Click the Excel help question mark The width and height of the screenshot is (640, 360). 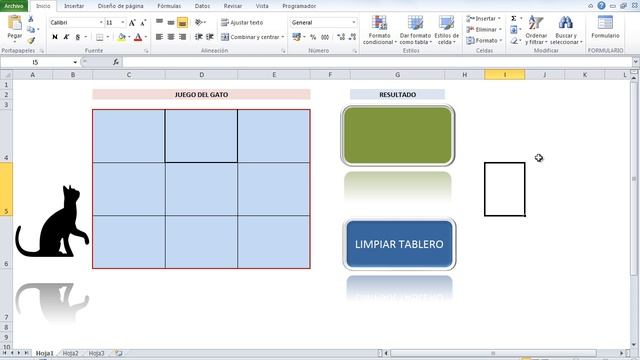click(x=601, y=6)
